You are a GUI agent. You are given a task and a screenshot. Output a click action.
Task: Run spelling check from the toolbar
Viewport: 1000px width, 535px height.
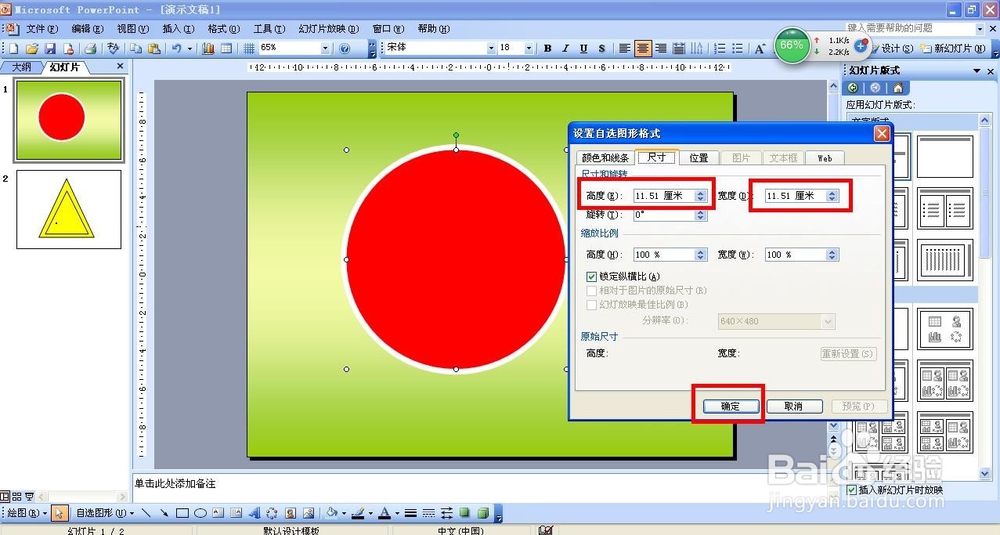114,48
